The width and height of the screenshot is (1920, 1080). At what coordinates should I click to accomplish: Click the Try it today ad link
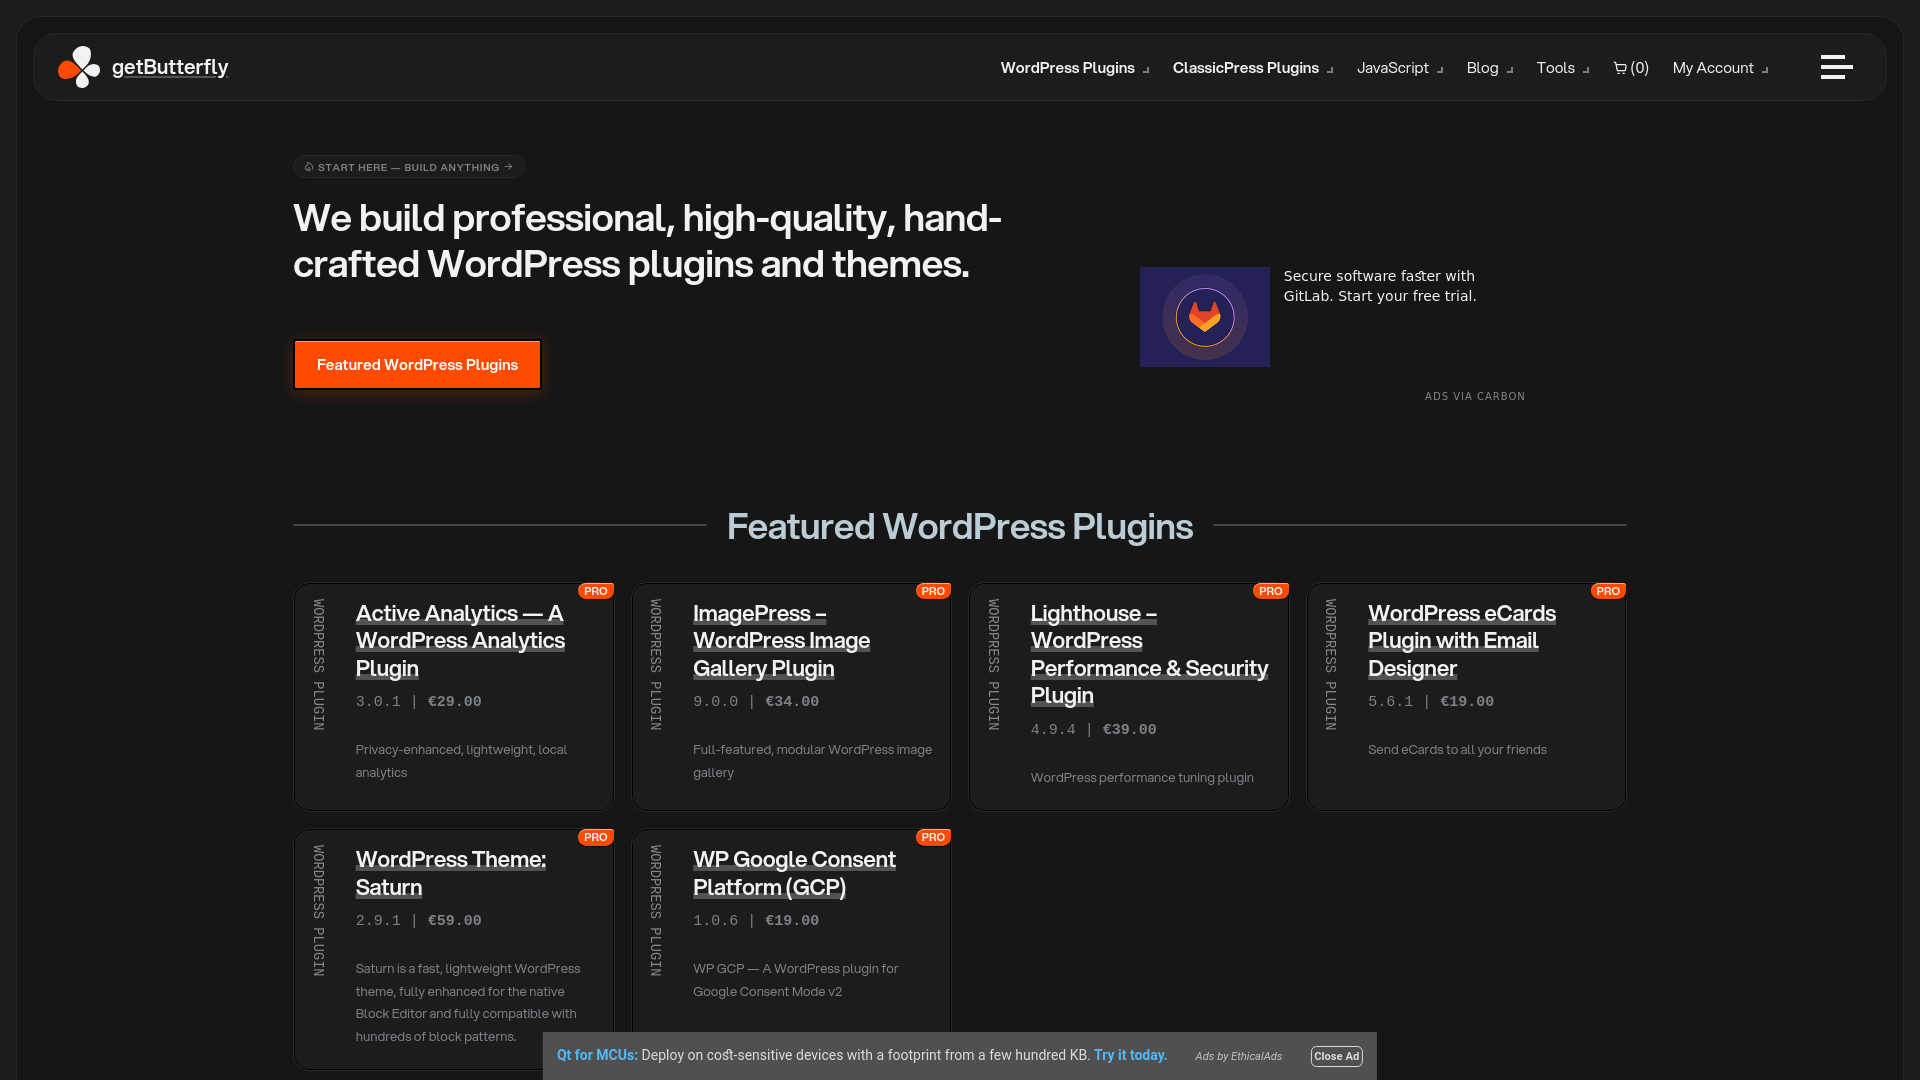pyautogui.click(x=1130, y=1055)
